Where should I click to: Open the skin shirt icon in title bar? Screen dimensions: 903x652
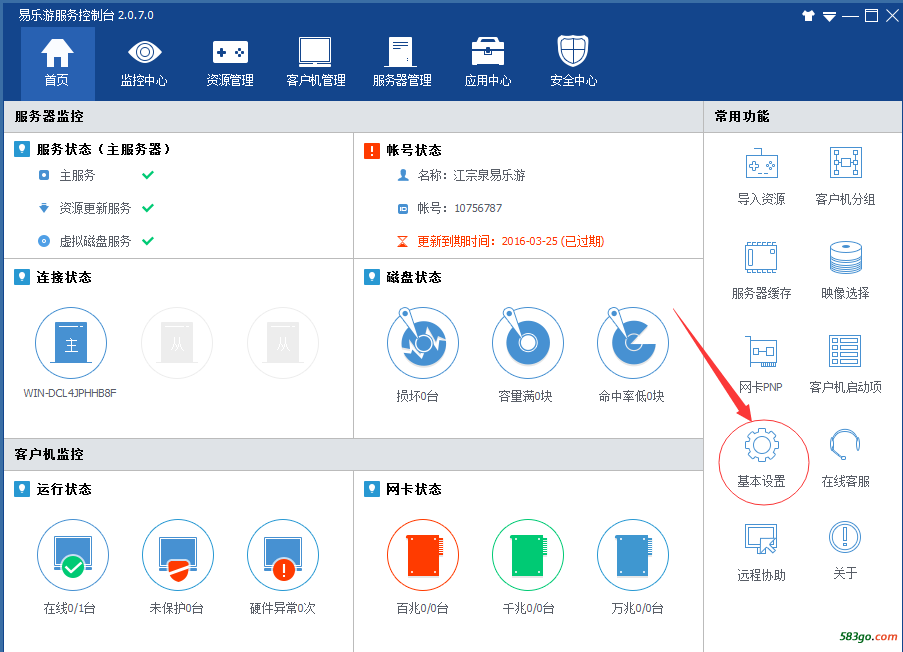809,16
